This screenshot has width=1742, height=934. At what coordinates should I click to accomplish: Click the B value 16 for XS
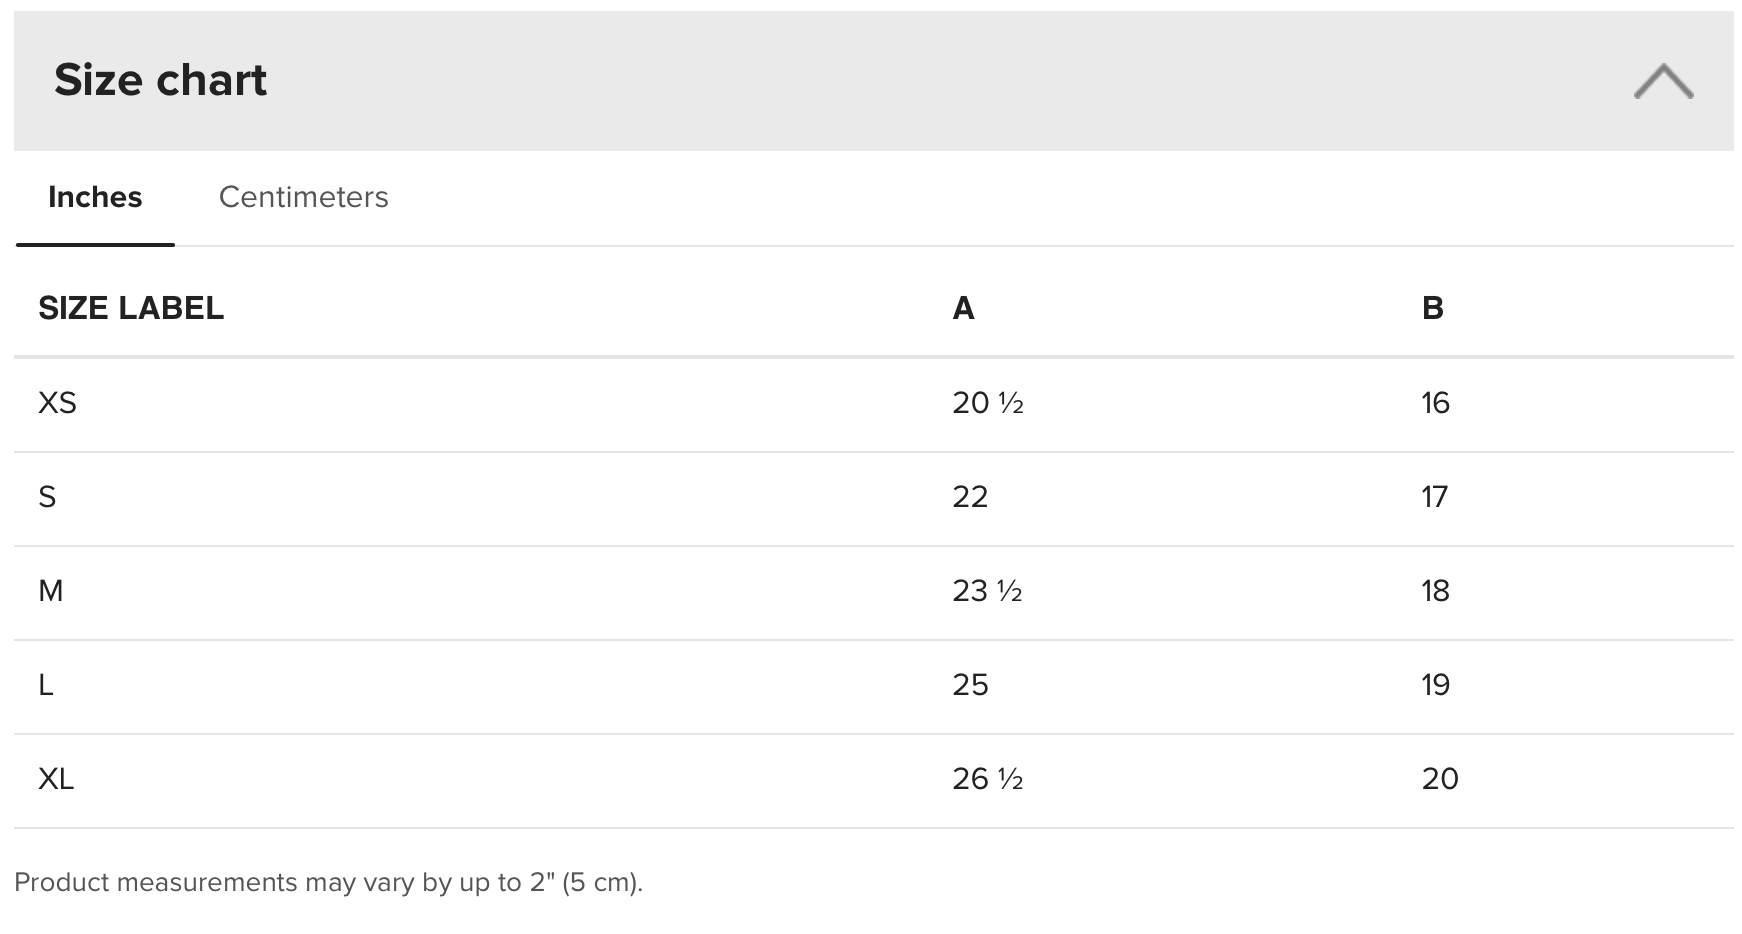(1436, 403)
